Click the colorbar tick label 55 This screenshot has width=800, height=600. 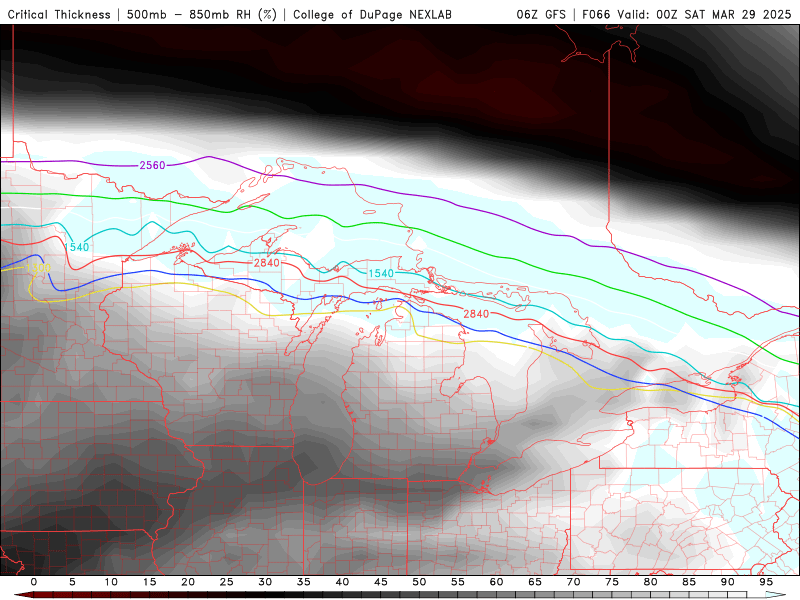pos(458,582)
